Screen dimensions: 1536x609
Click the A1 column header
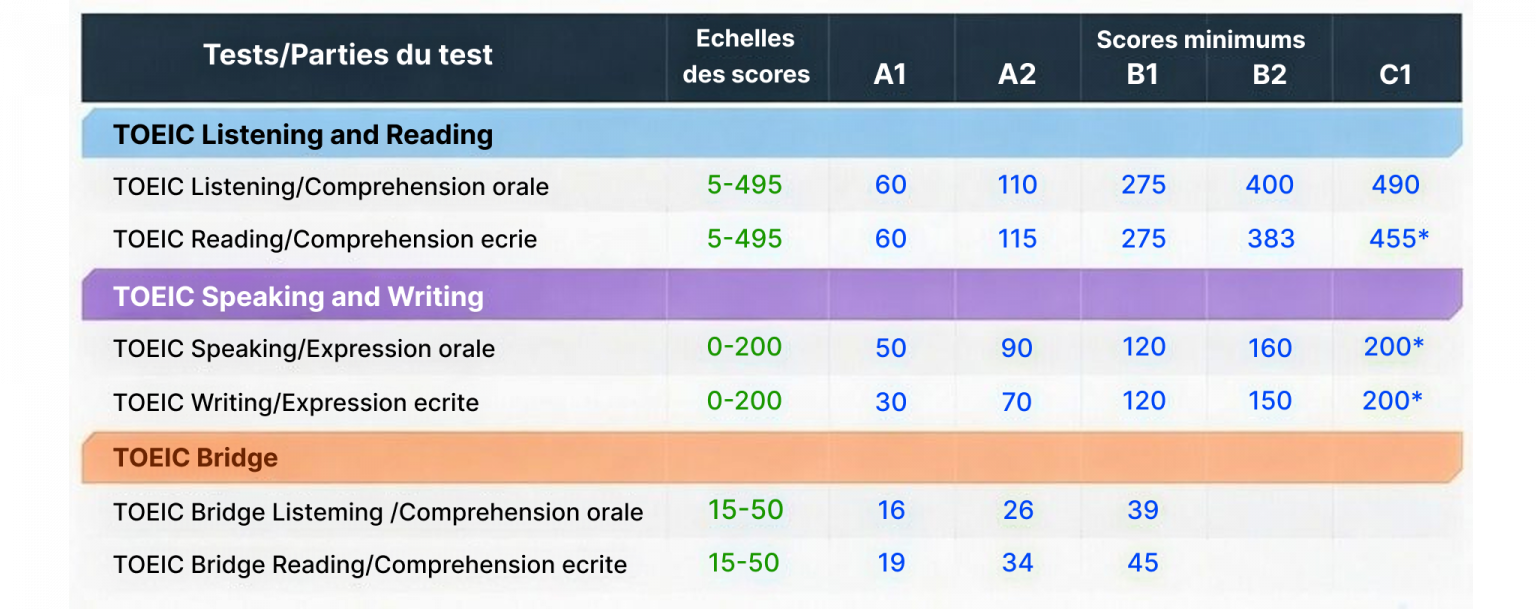pyautogui.click(x=890, y=75)
